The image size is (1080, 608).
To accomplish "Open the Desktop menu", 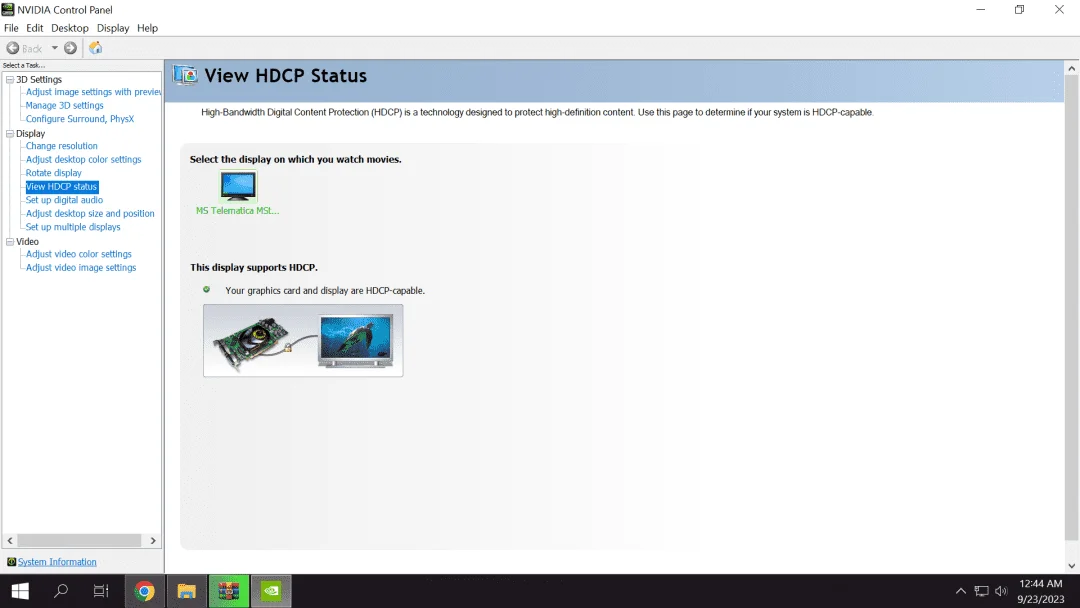I will click(x=70, y=28).
